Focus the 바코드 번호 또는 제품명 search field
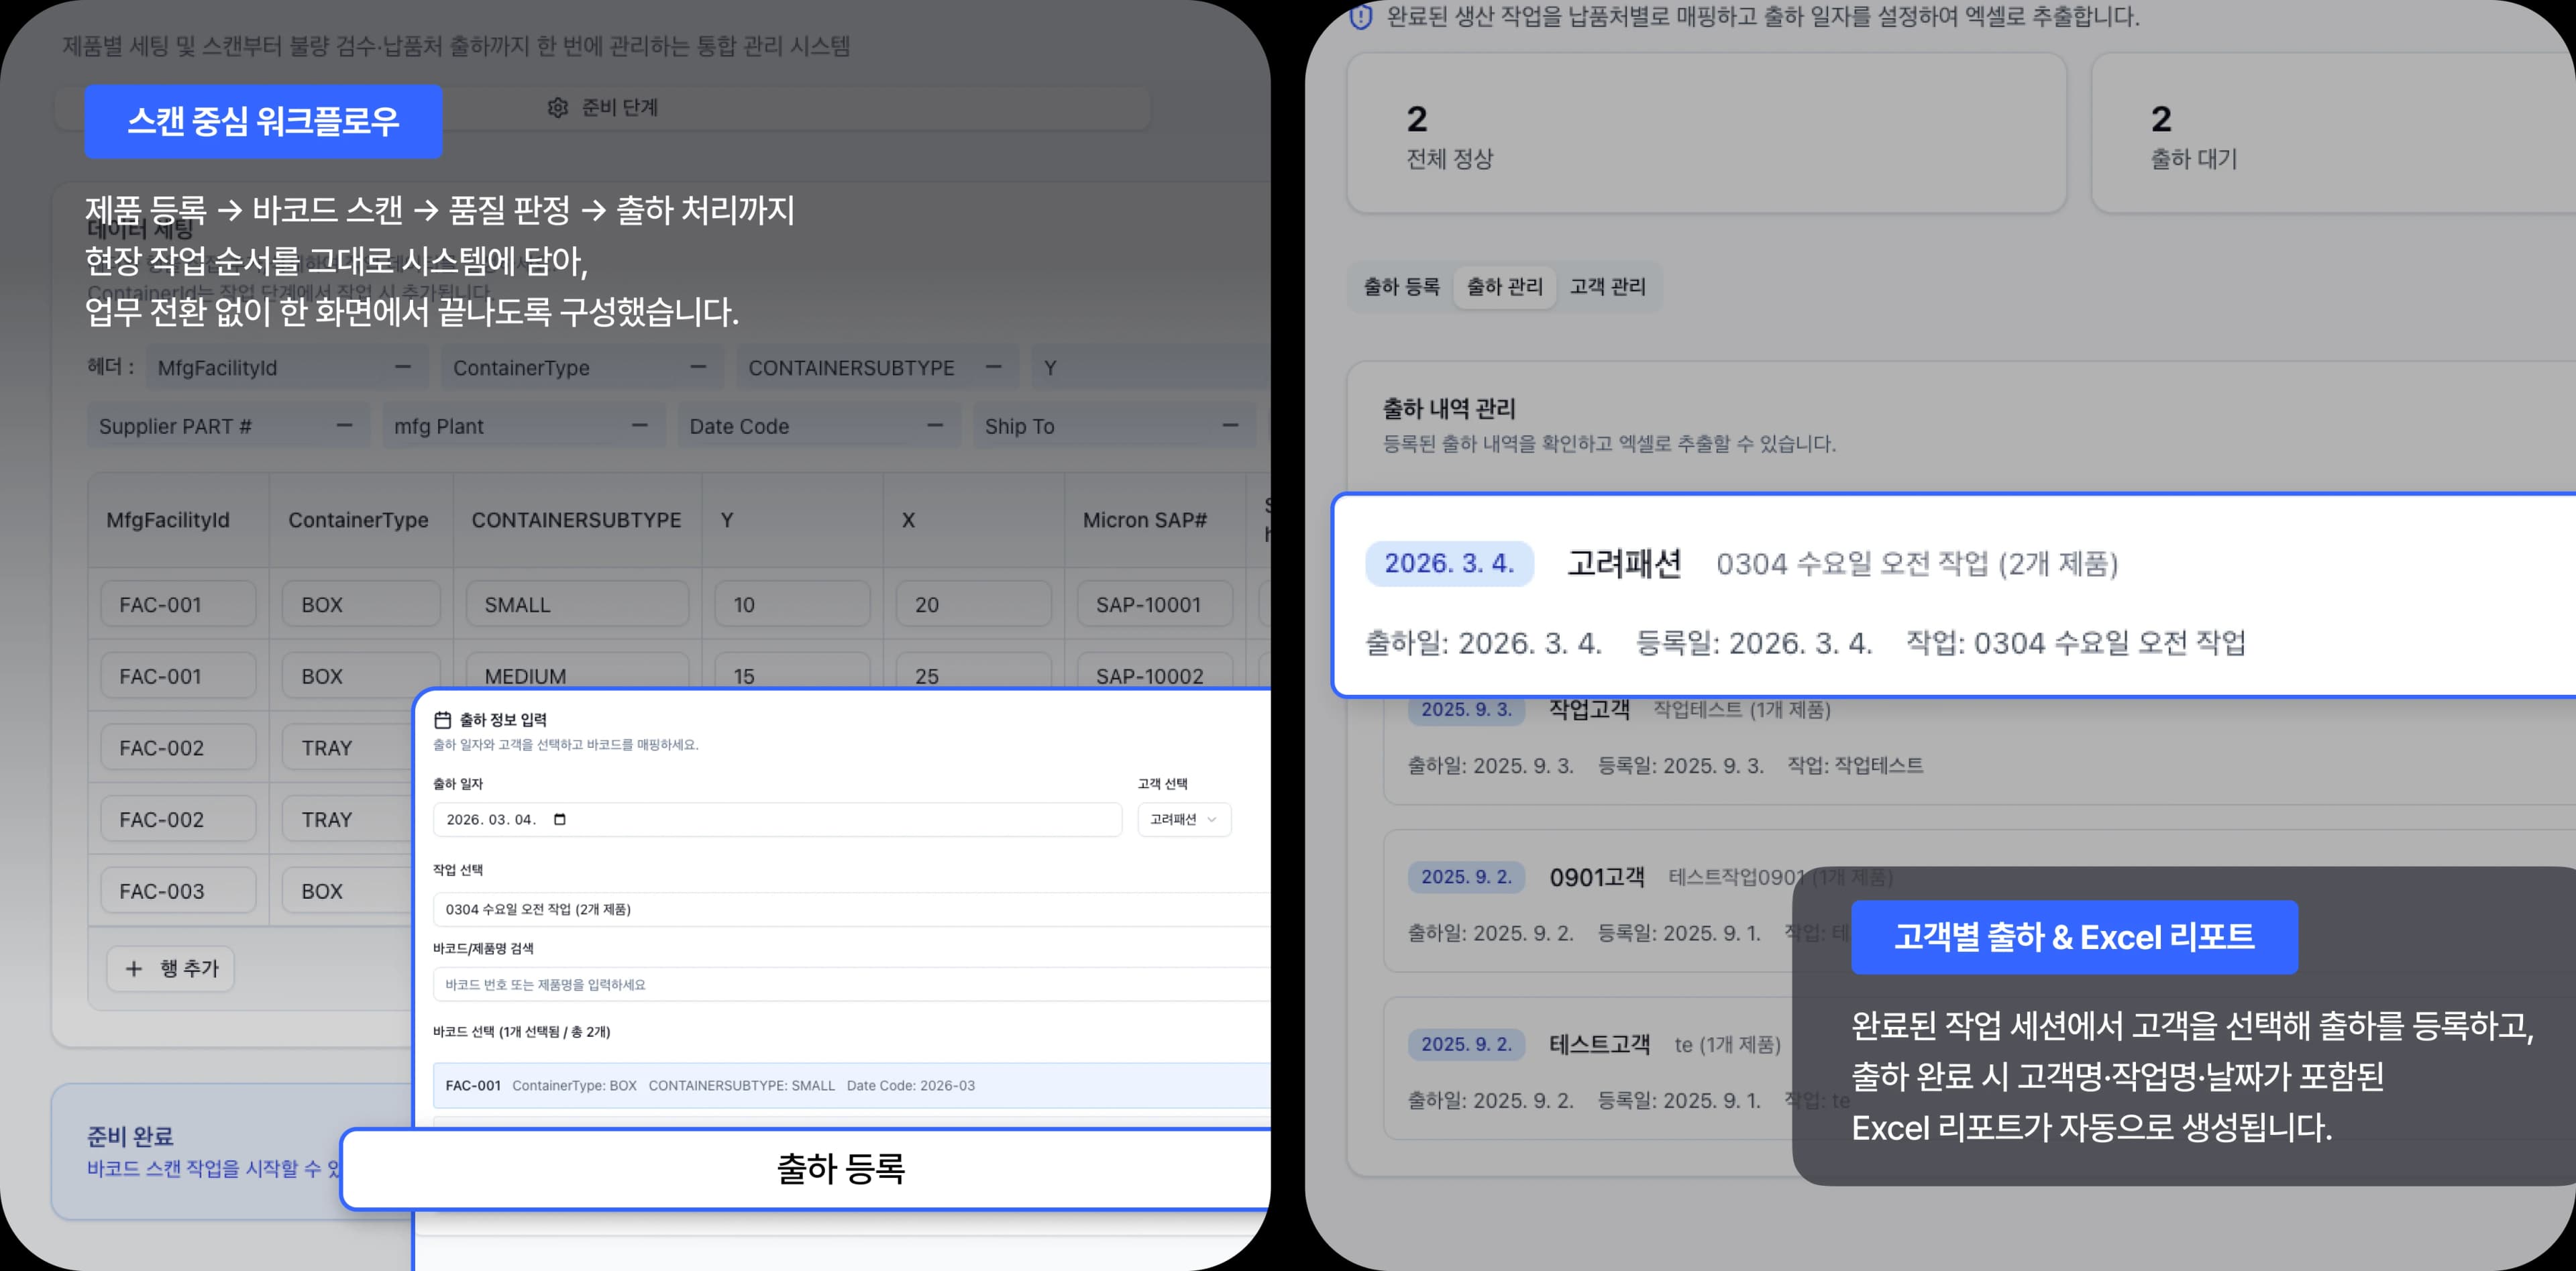2576x1271 pixels. pyautogui.click(x=852, y=984)
